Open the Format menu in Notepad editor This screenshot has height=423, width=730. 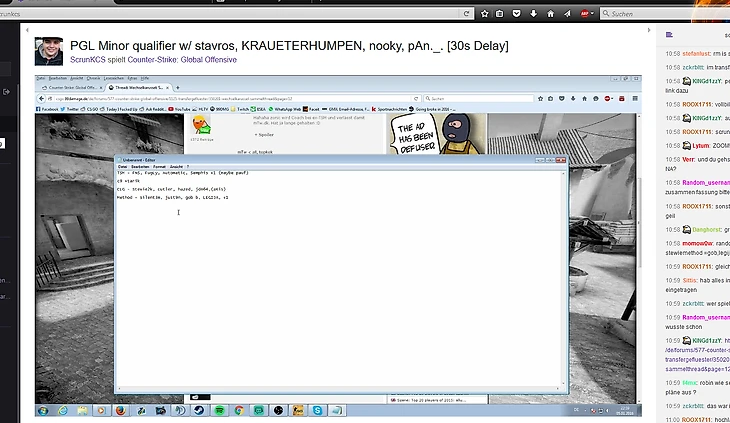click(x=161, y=166)
